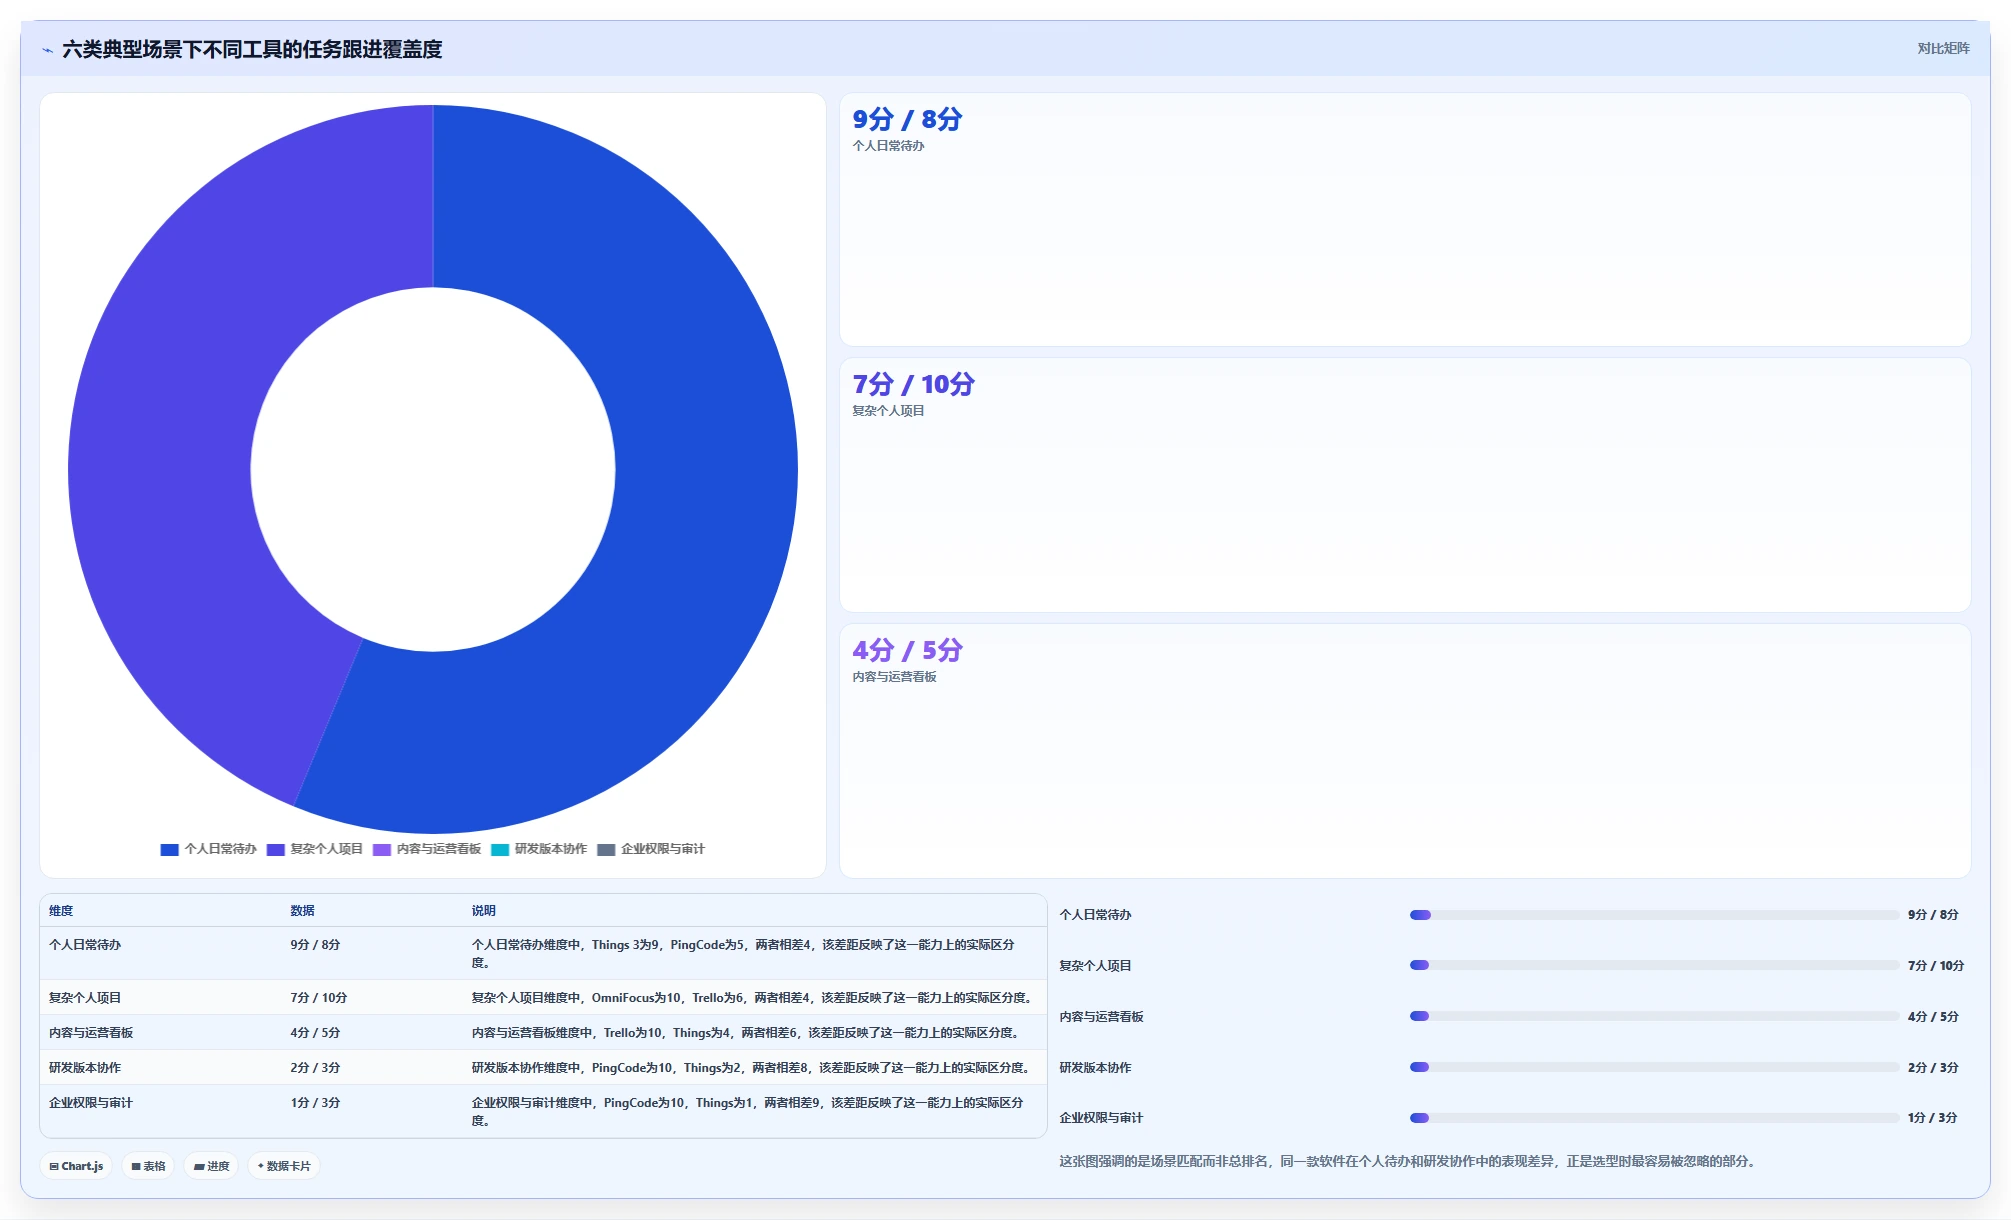The width and height of the screenshot is (2011, 1220).
Task: Click the 研发版本协作 progress bar
Action: [1654, 1068]
